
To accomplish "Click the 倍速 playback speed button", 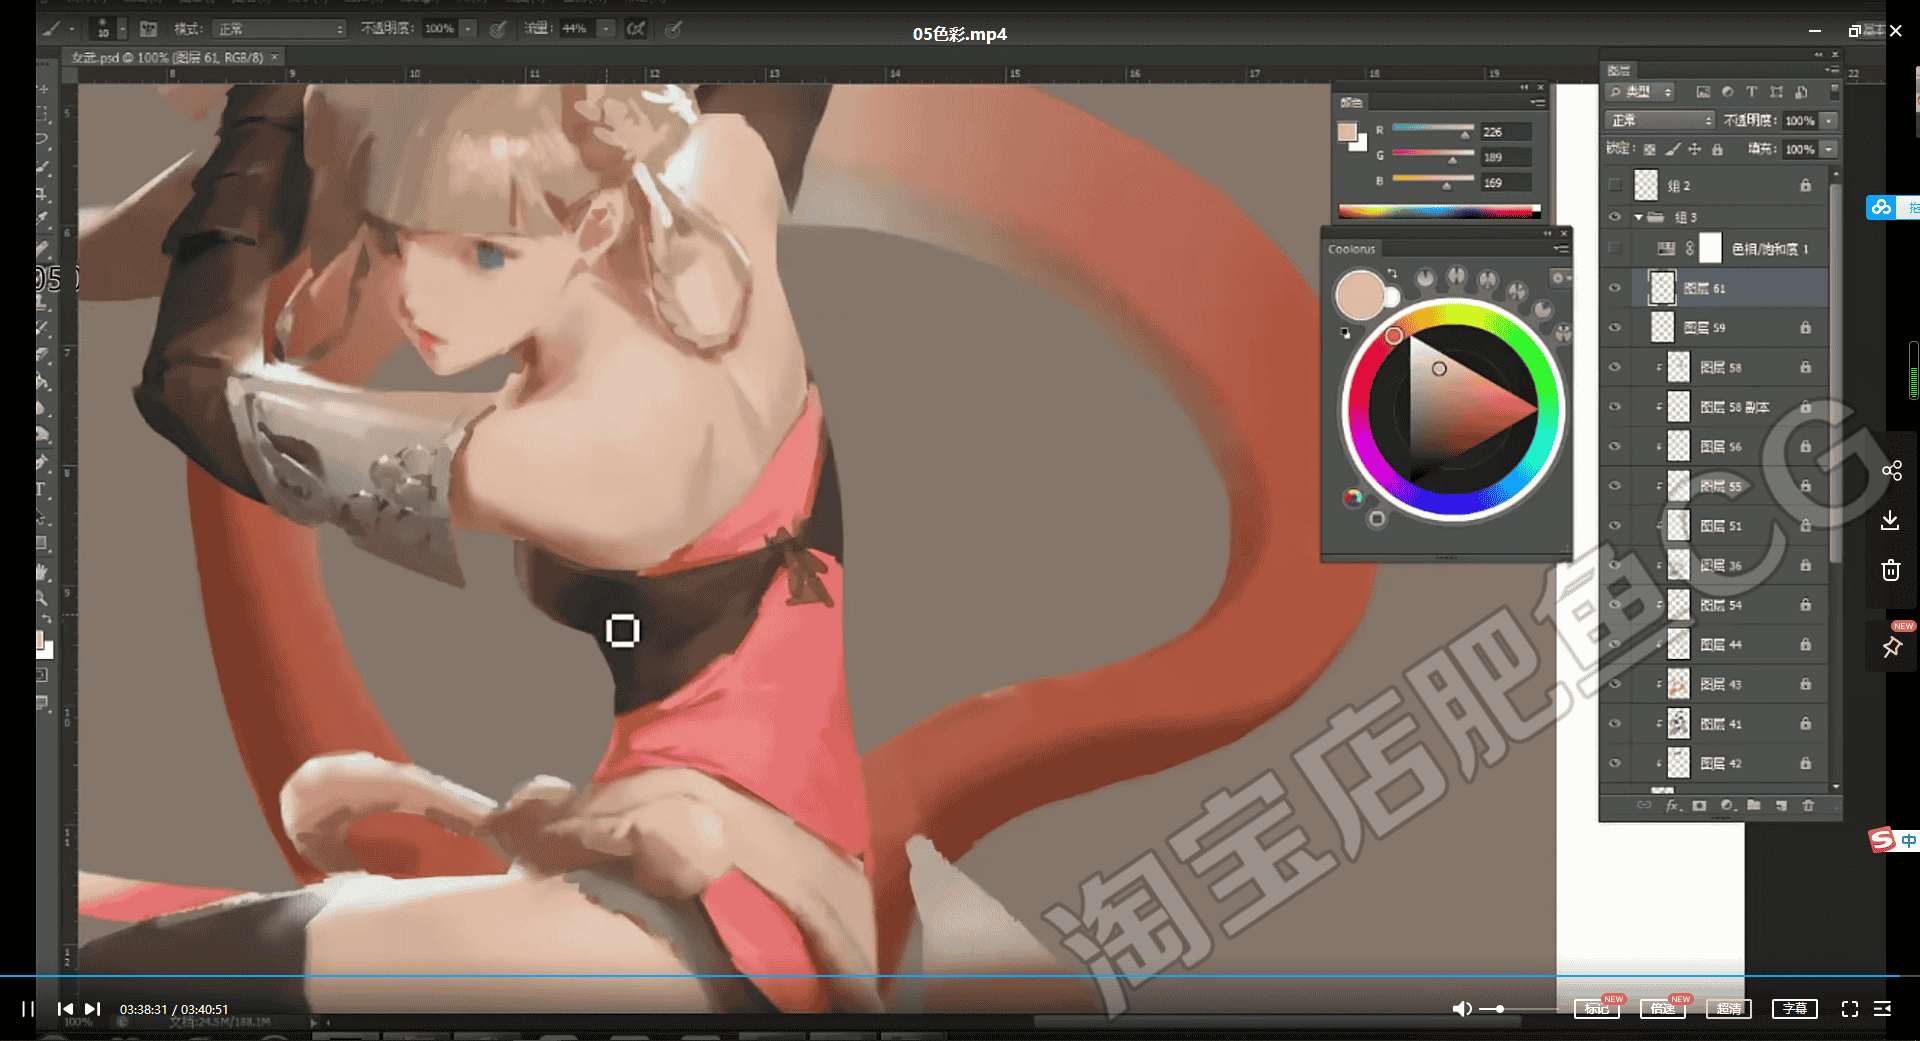I will point(1663,1009).
